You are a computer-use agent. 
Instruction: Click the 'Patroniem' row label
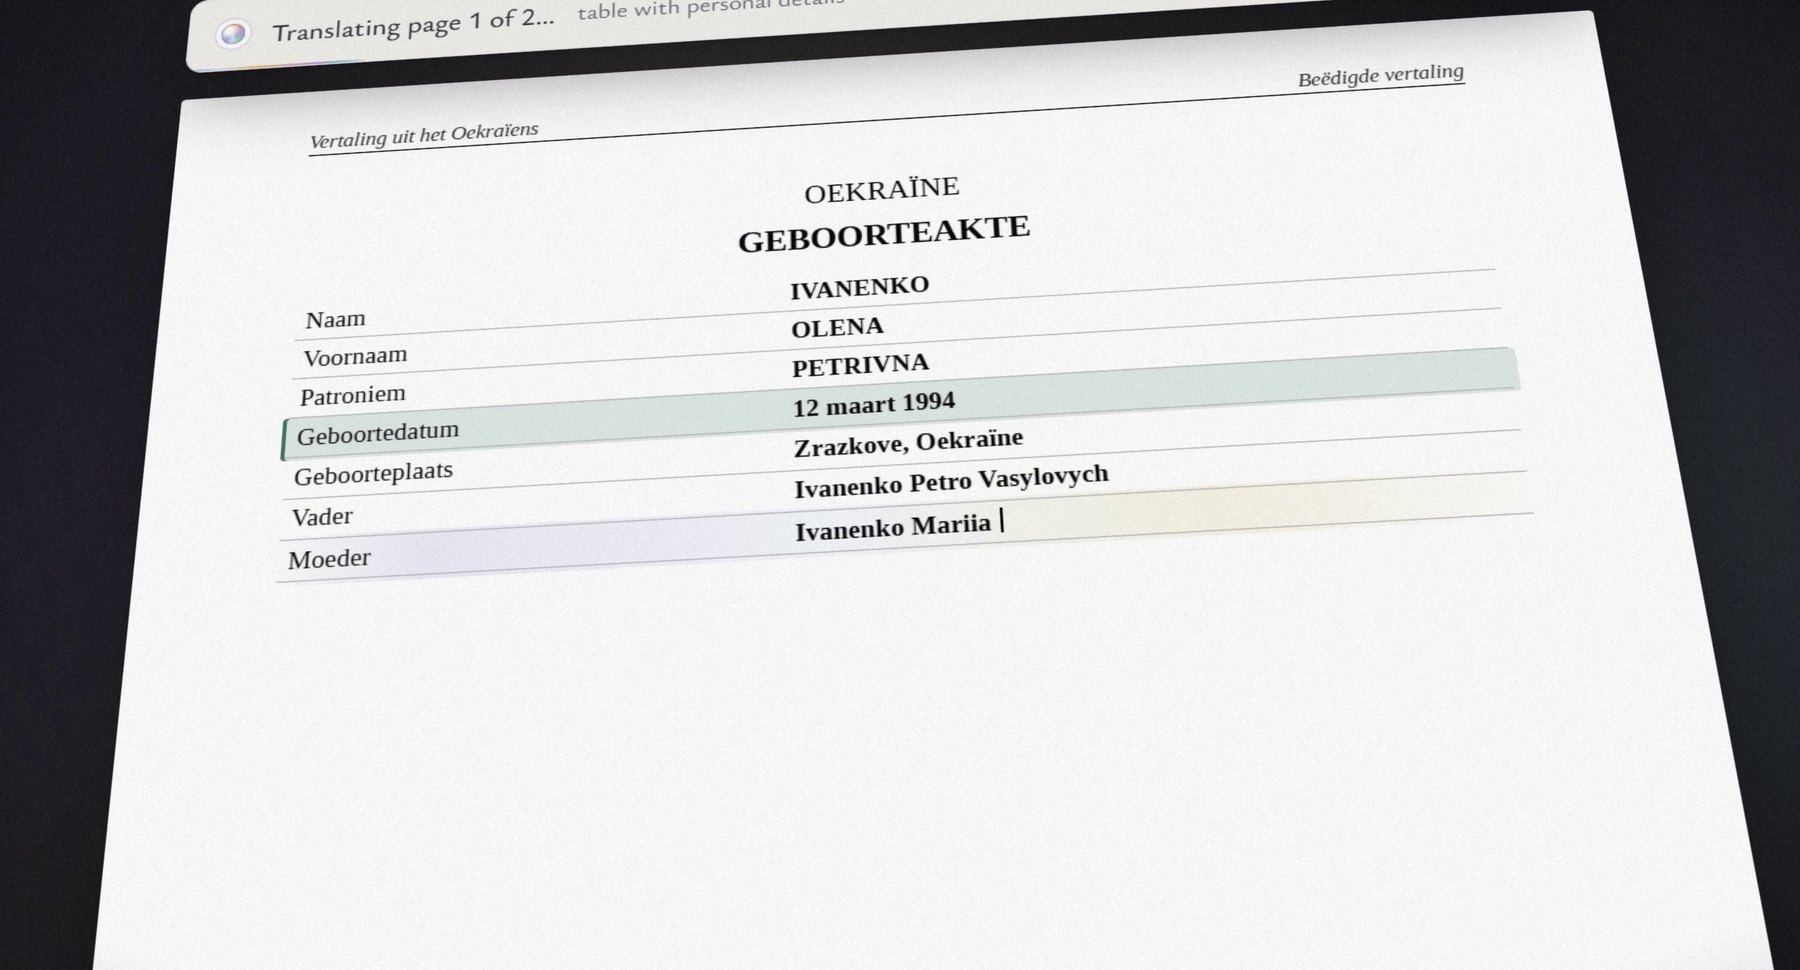[x=353, y=396]
